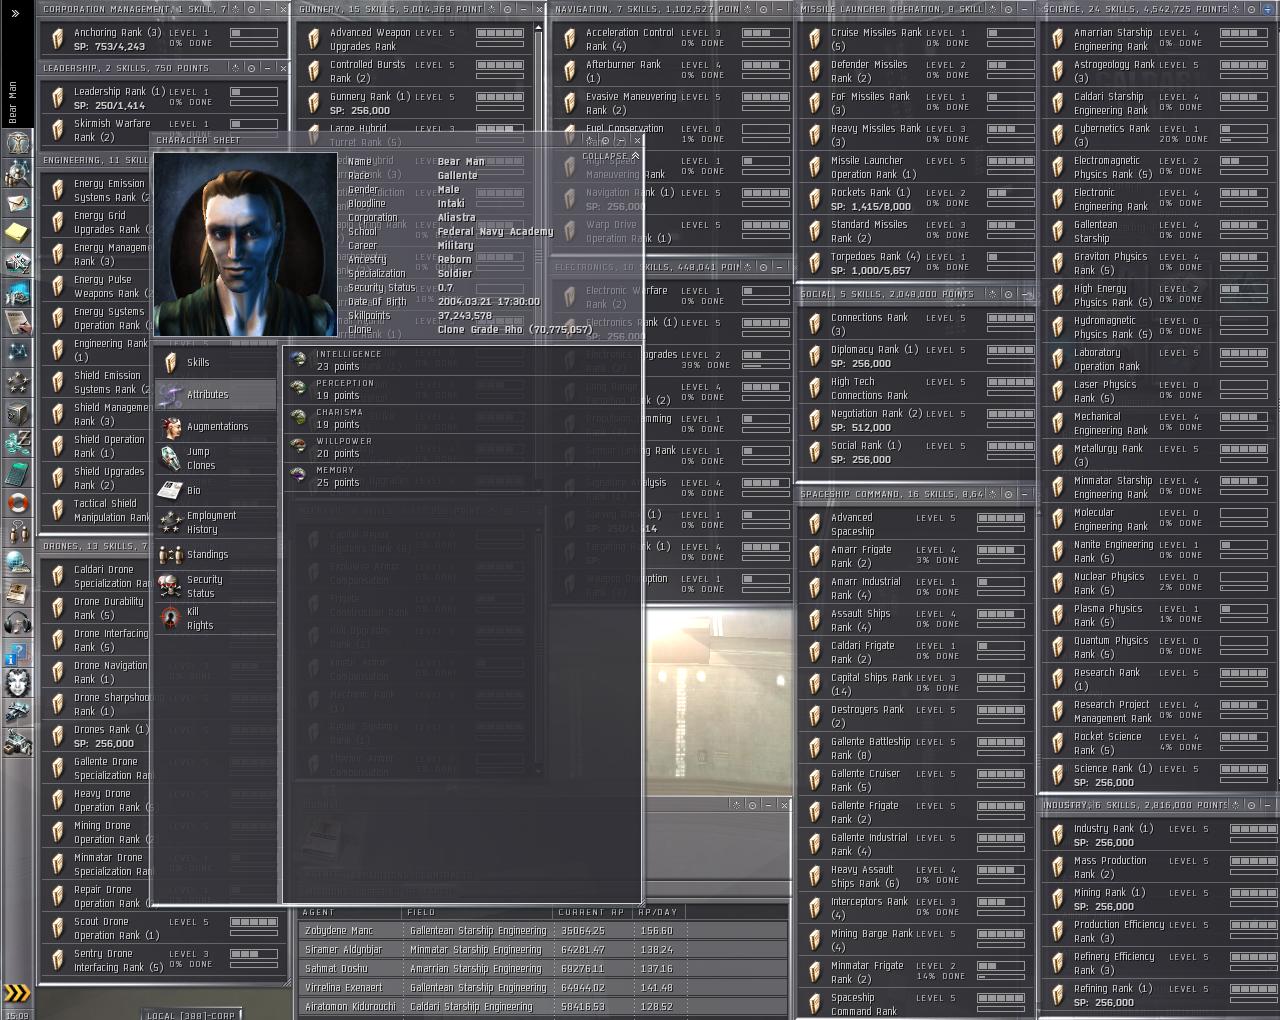Viewport: 1280px width, 1020px height.
Task: Toggle the pin on the Social skills window
Action: coord(992,294)
